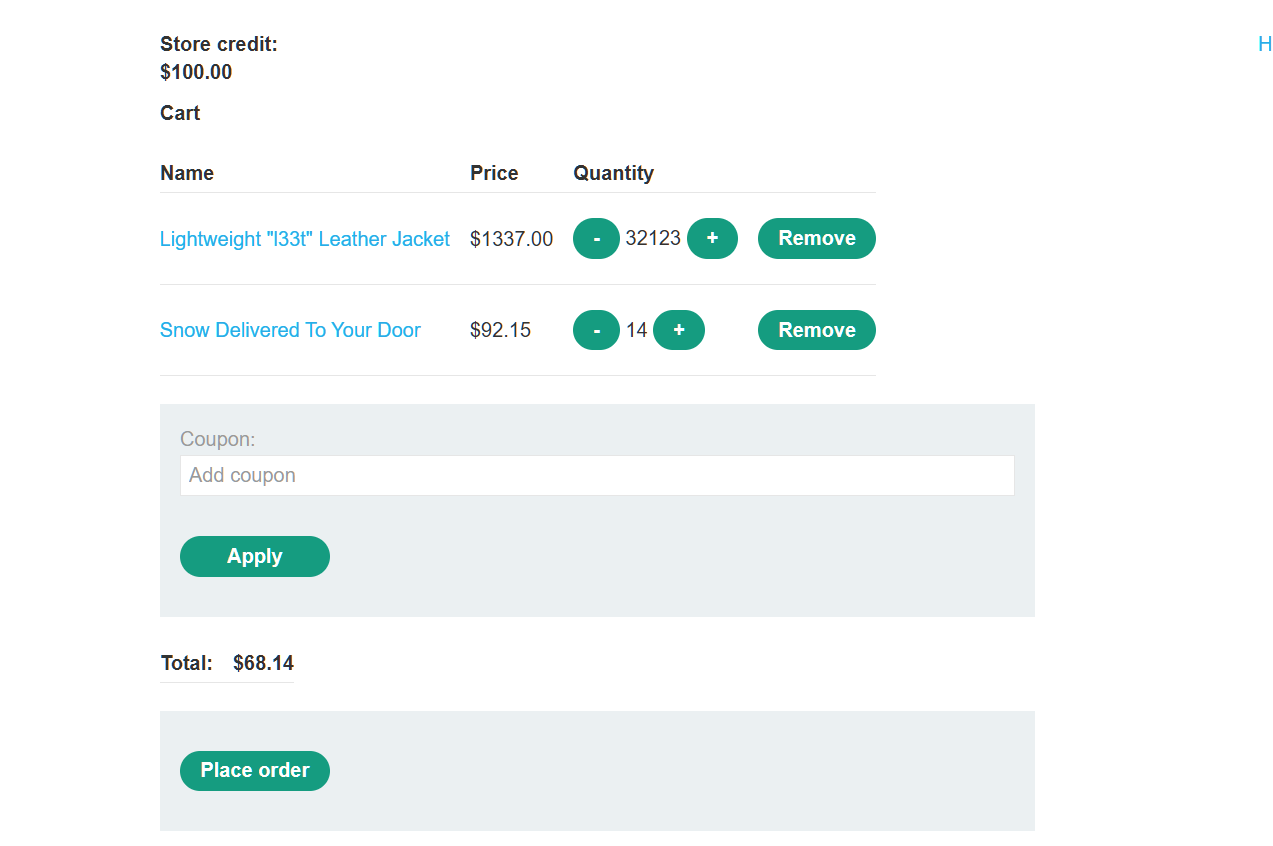Viewport: 1273px width, 846px height.
Task: Click the snow item quantity 14
Action: click(x=637, y=330)
